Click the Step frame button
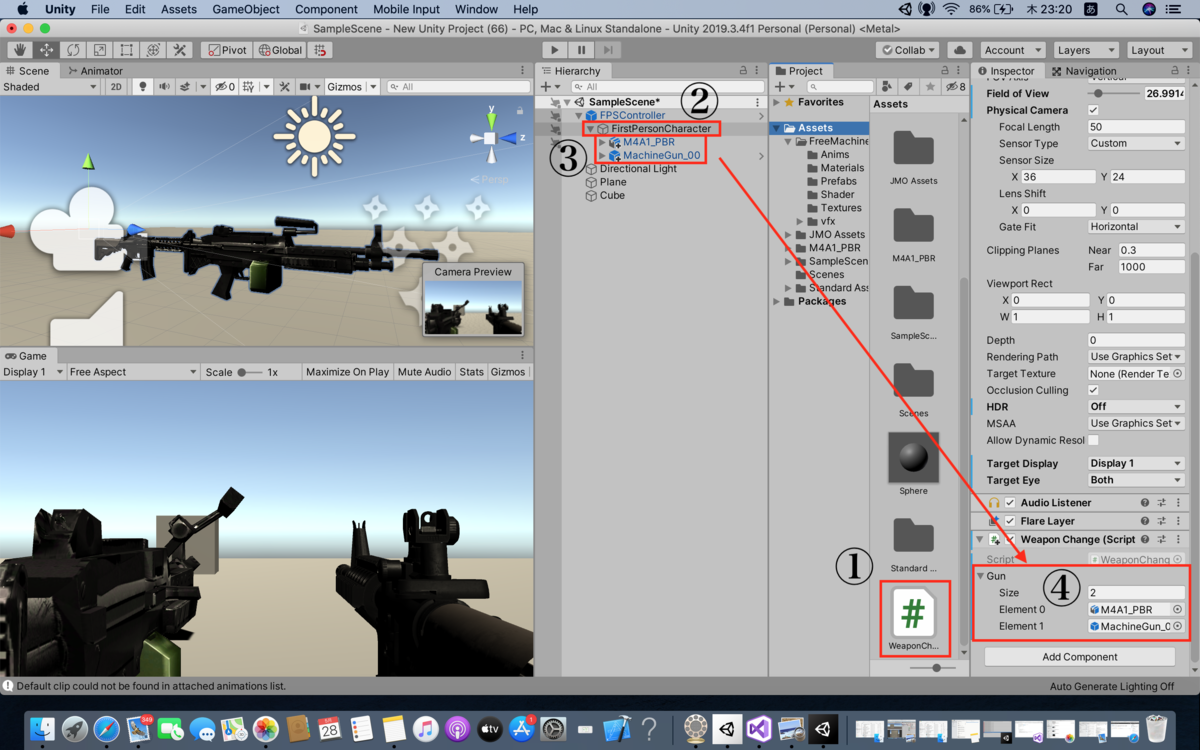Image resolution: width=1200 pixels, height=750 pixels. click(607, 49)
